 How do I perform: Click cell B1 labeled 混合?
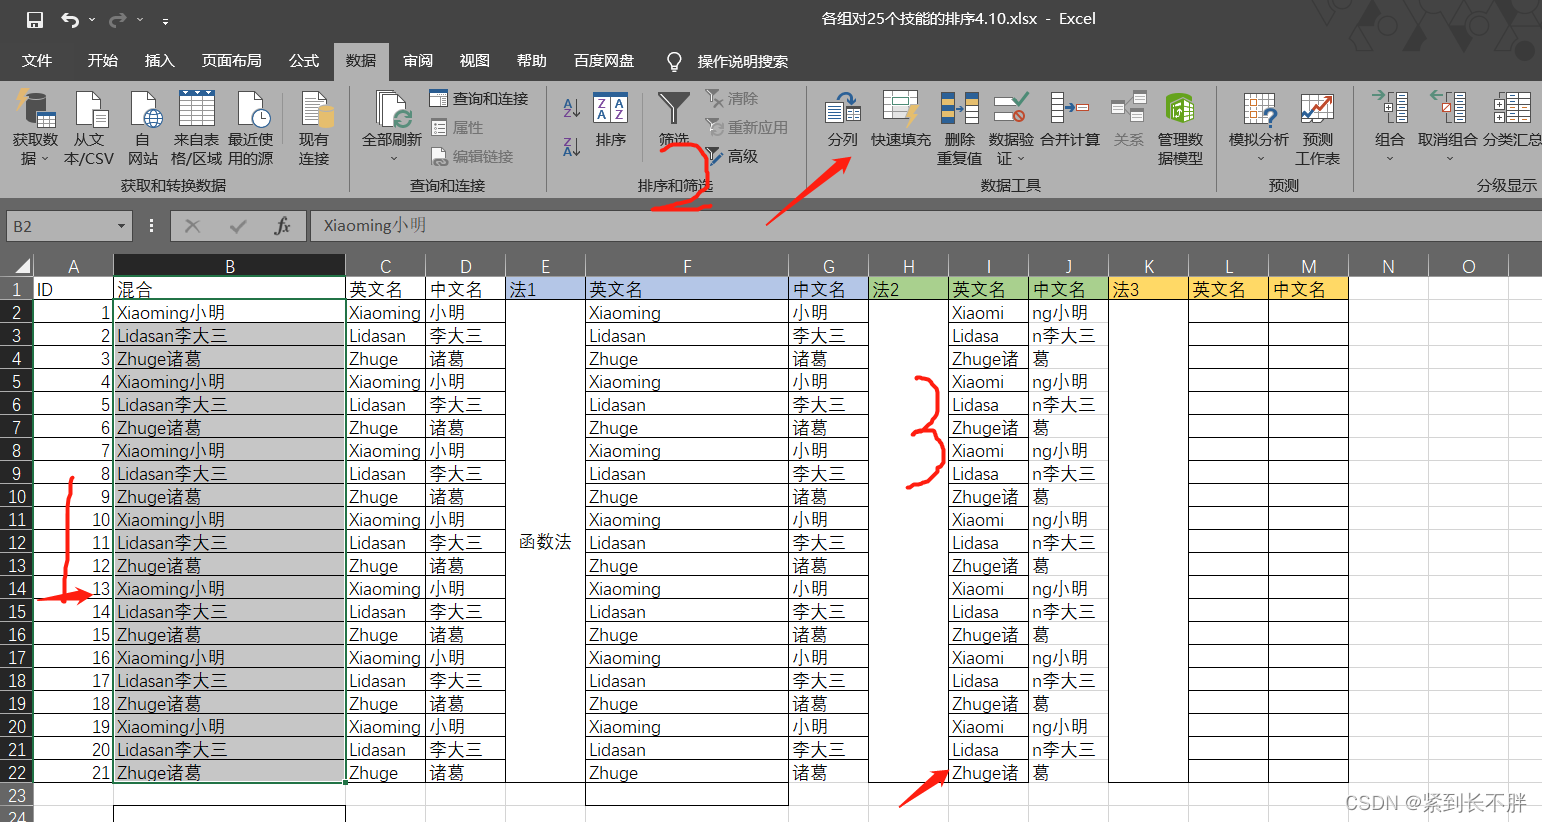click(x=230, y=289)
